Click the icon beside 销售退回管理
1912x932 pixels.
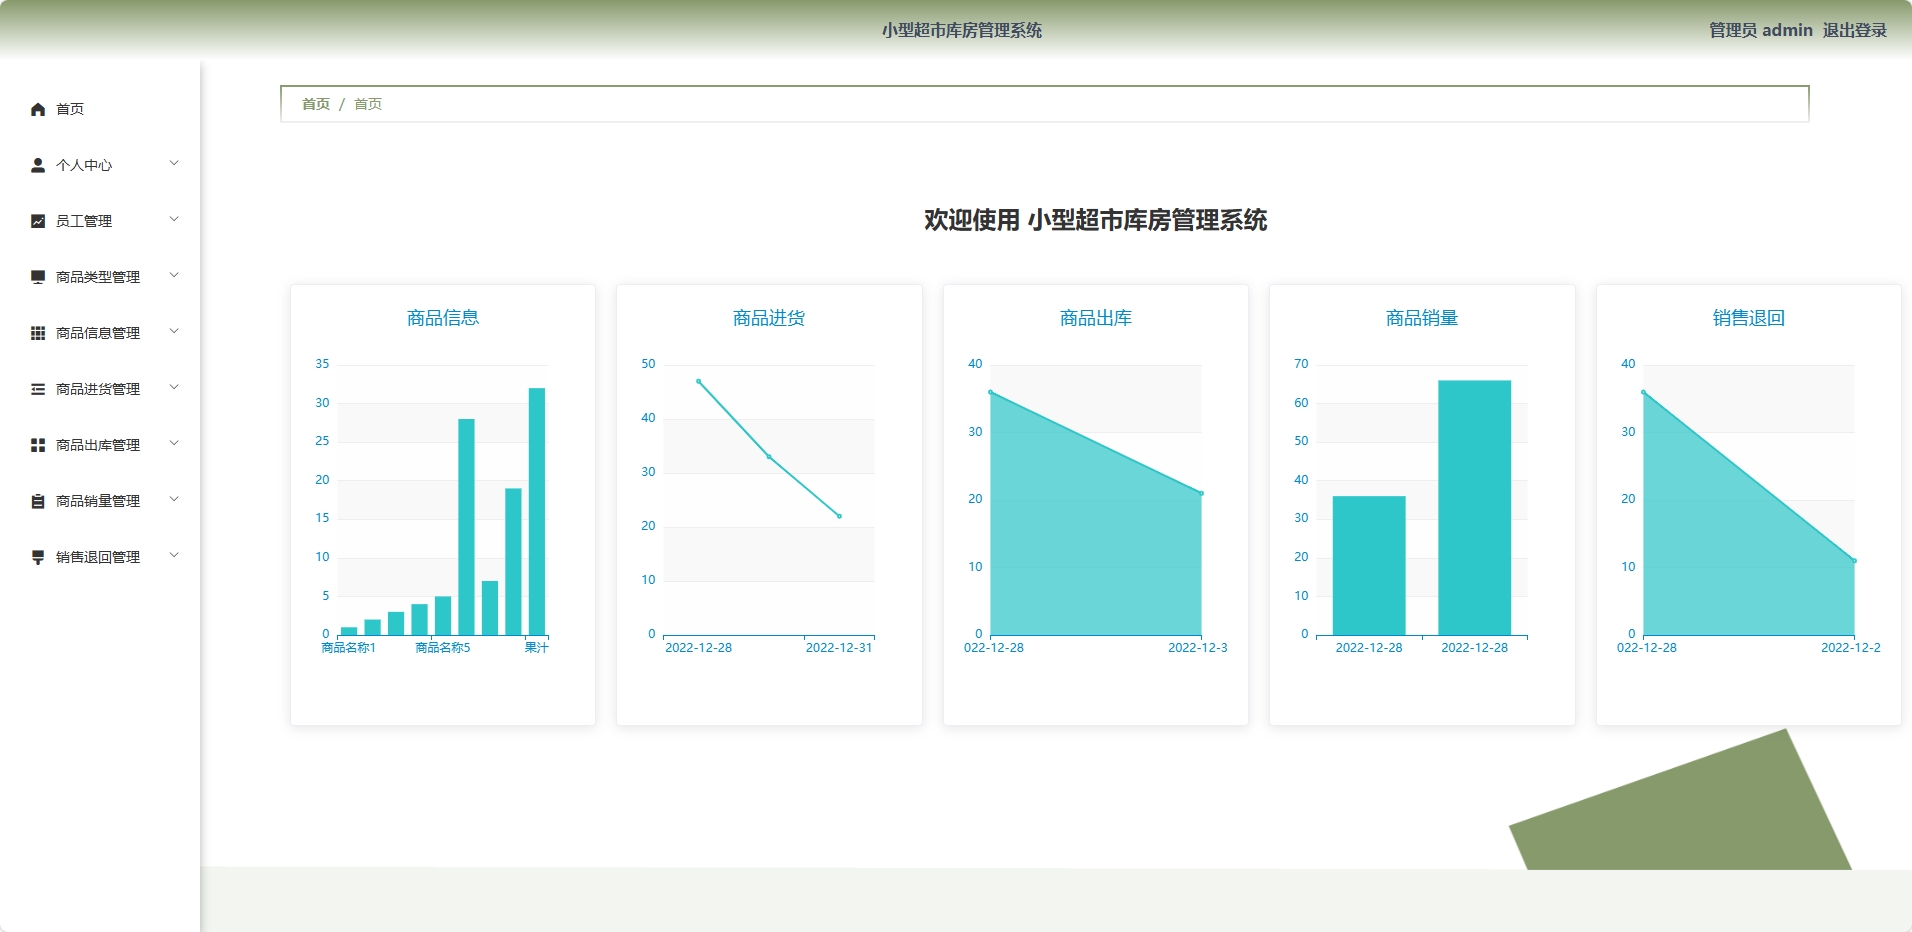[x=38, y=557]
